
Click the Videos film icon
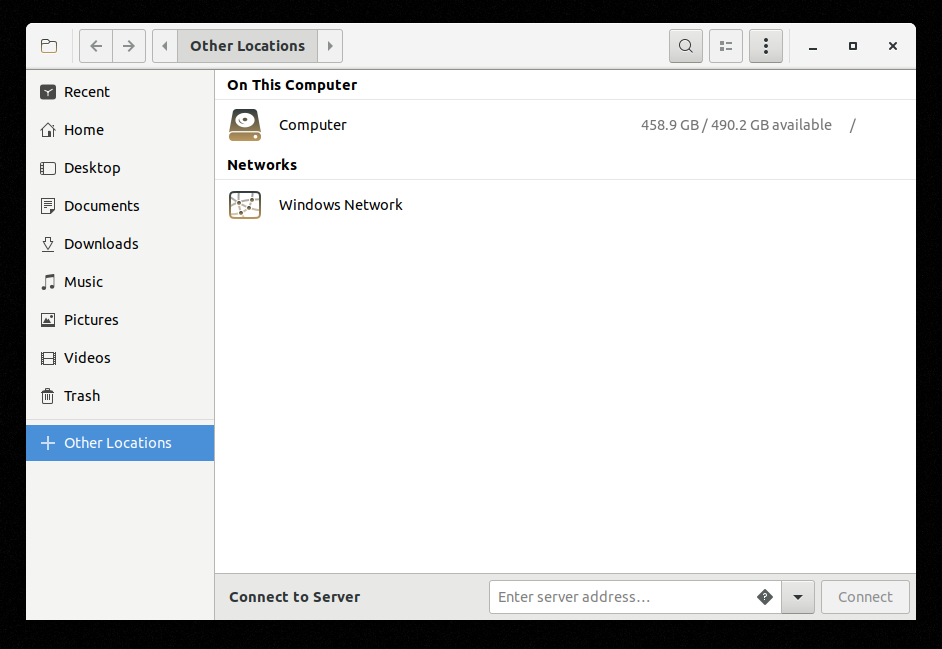click(x=48, y=358)
